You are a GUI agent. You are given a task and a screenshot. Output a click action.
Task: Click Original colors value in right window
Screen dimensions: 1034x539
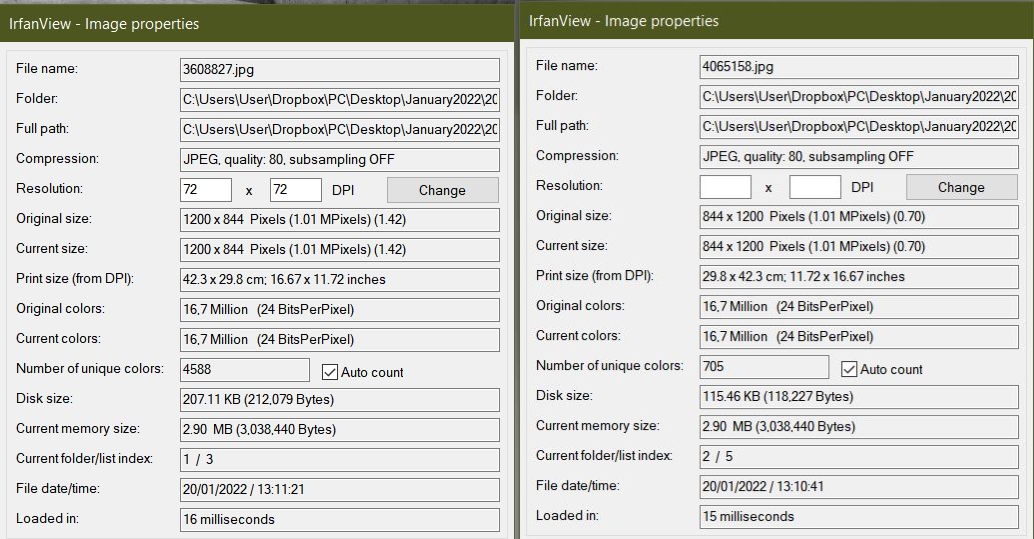[859, 307]
